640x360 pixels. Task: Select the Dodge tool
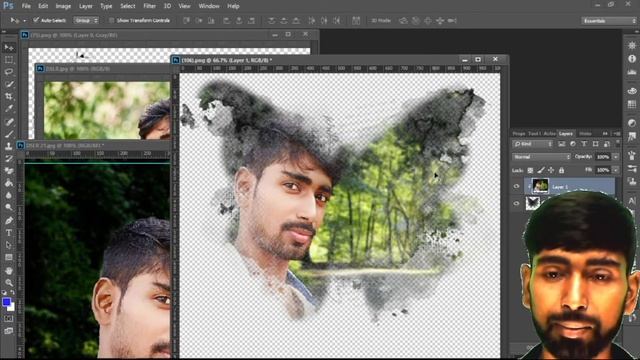9,207
